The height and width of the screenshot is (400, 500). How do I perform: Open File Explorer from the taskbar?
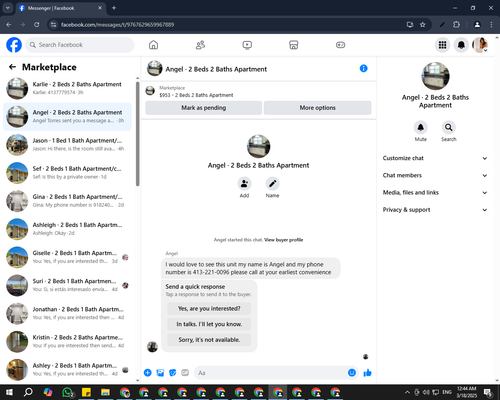[x=105, y=392]
